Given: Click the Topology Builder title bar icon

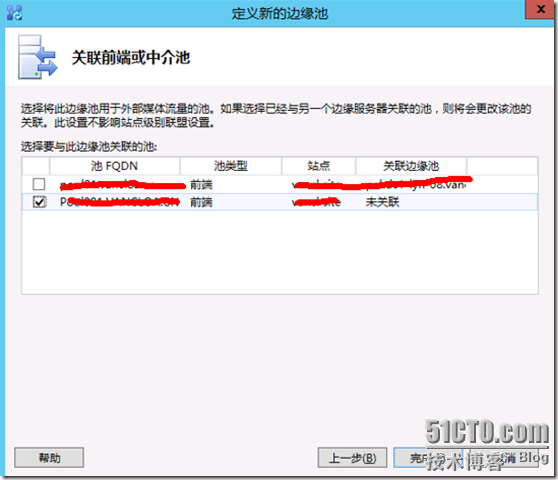Looking at the screenshot, I should point(14,13).
